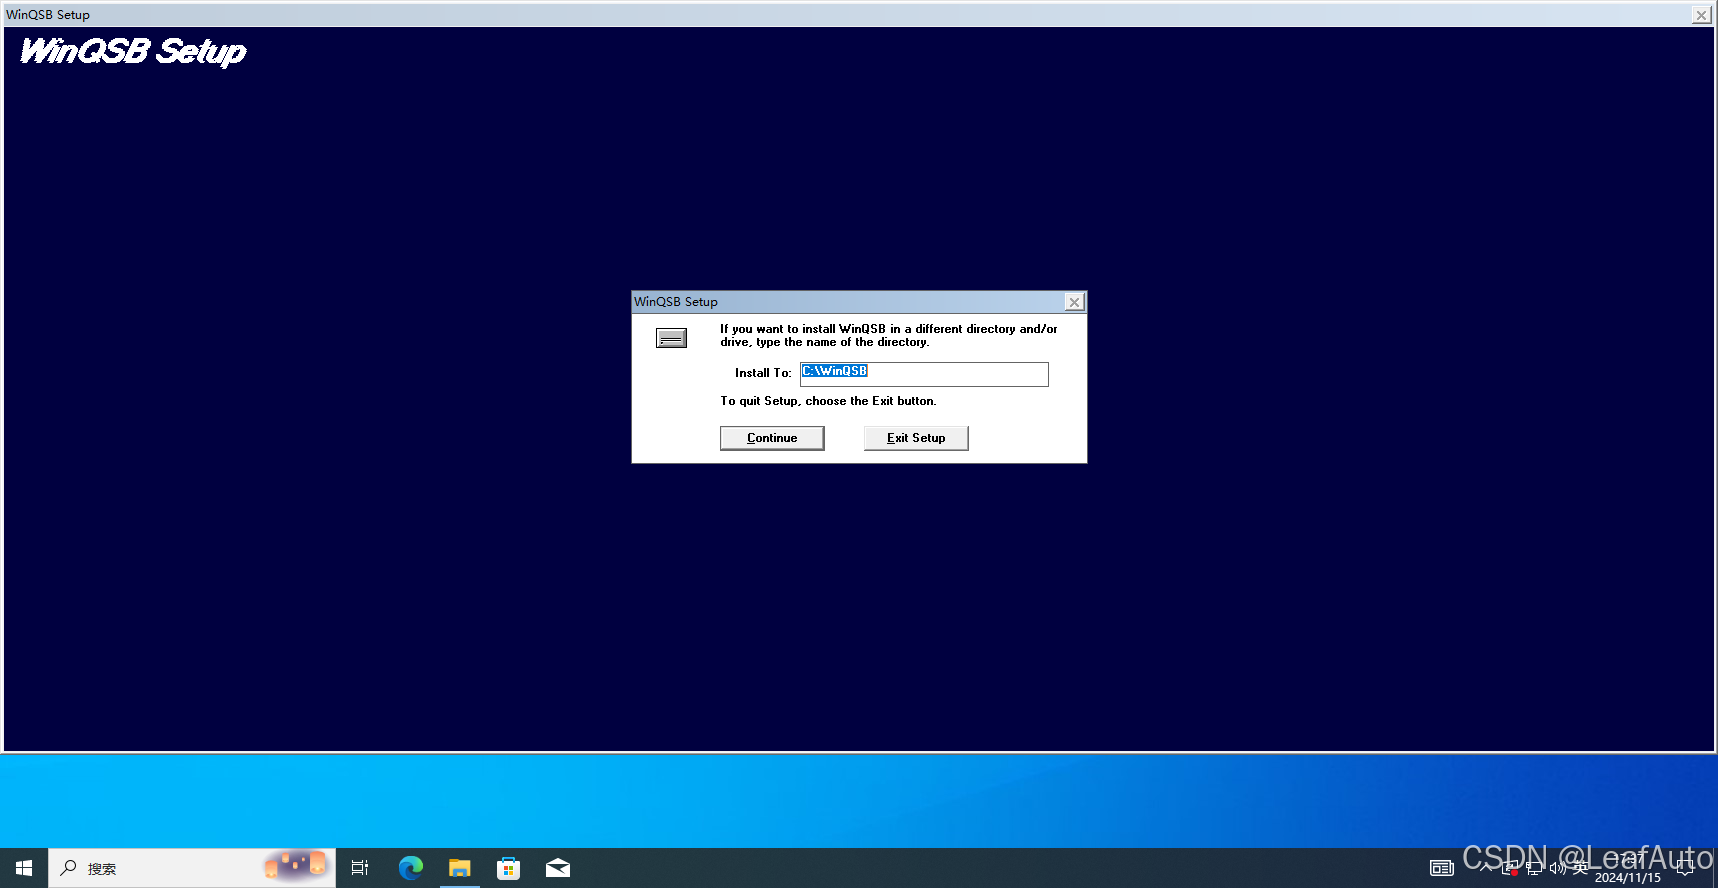Image resolution: width=1718 pixels, height=888 pixels.
Task: Switch the input language indicator 英
Action: point(1580,868)
